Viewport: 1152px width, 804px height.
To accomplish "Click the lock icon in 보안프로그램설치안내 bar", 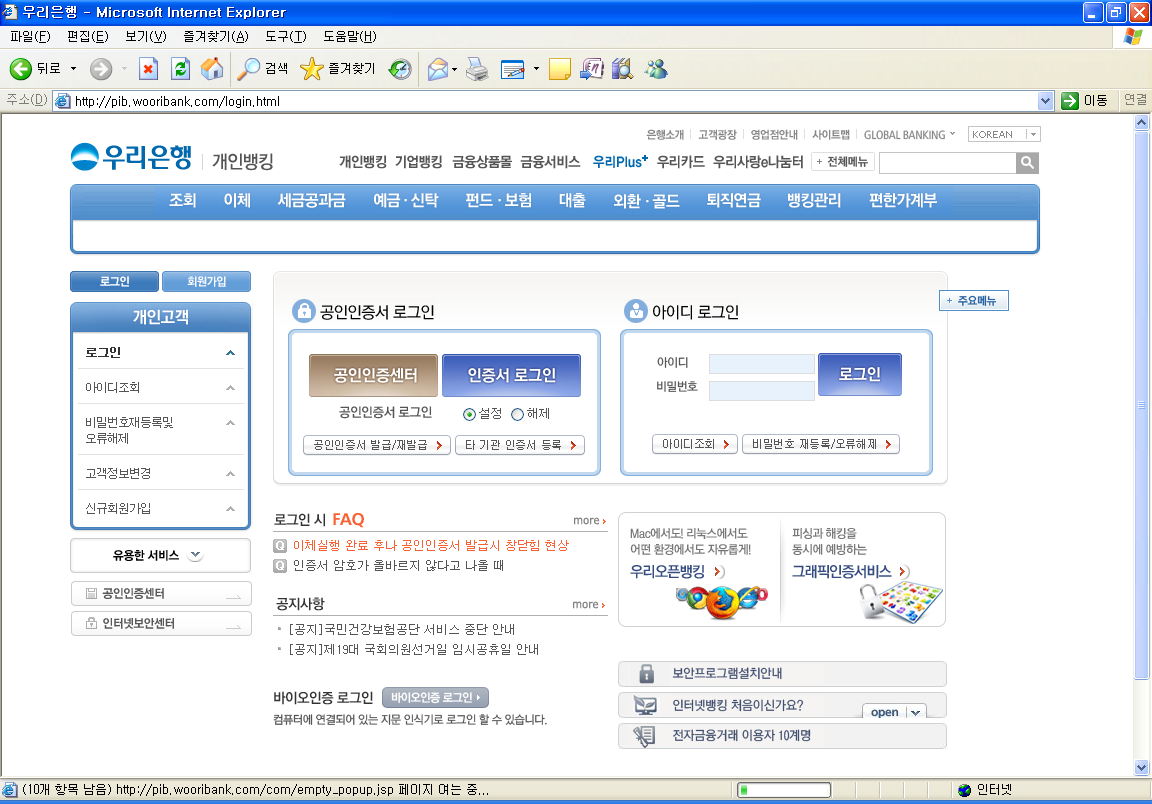I will pyautogui.click(x=646, y=673).
